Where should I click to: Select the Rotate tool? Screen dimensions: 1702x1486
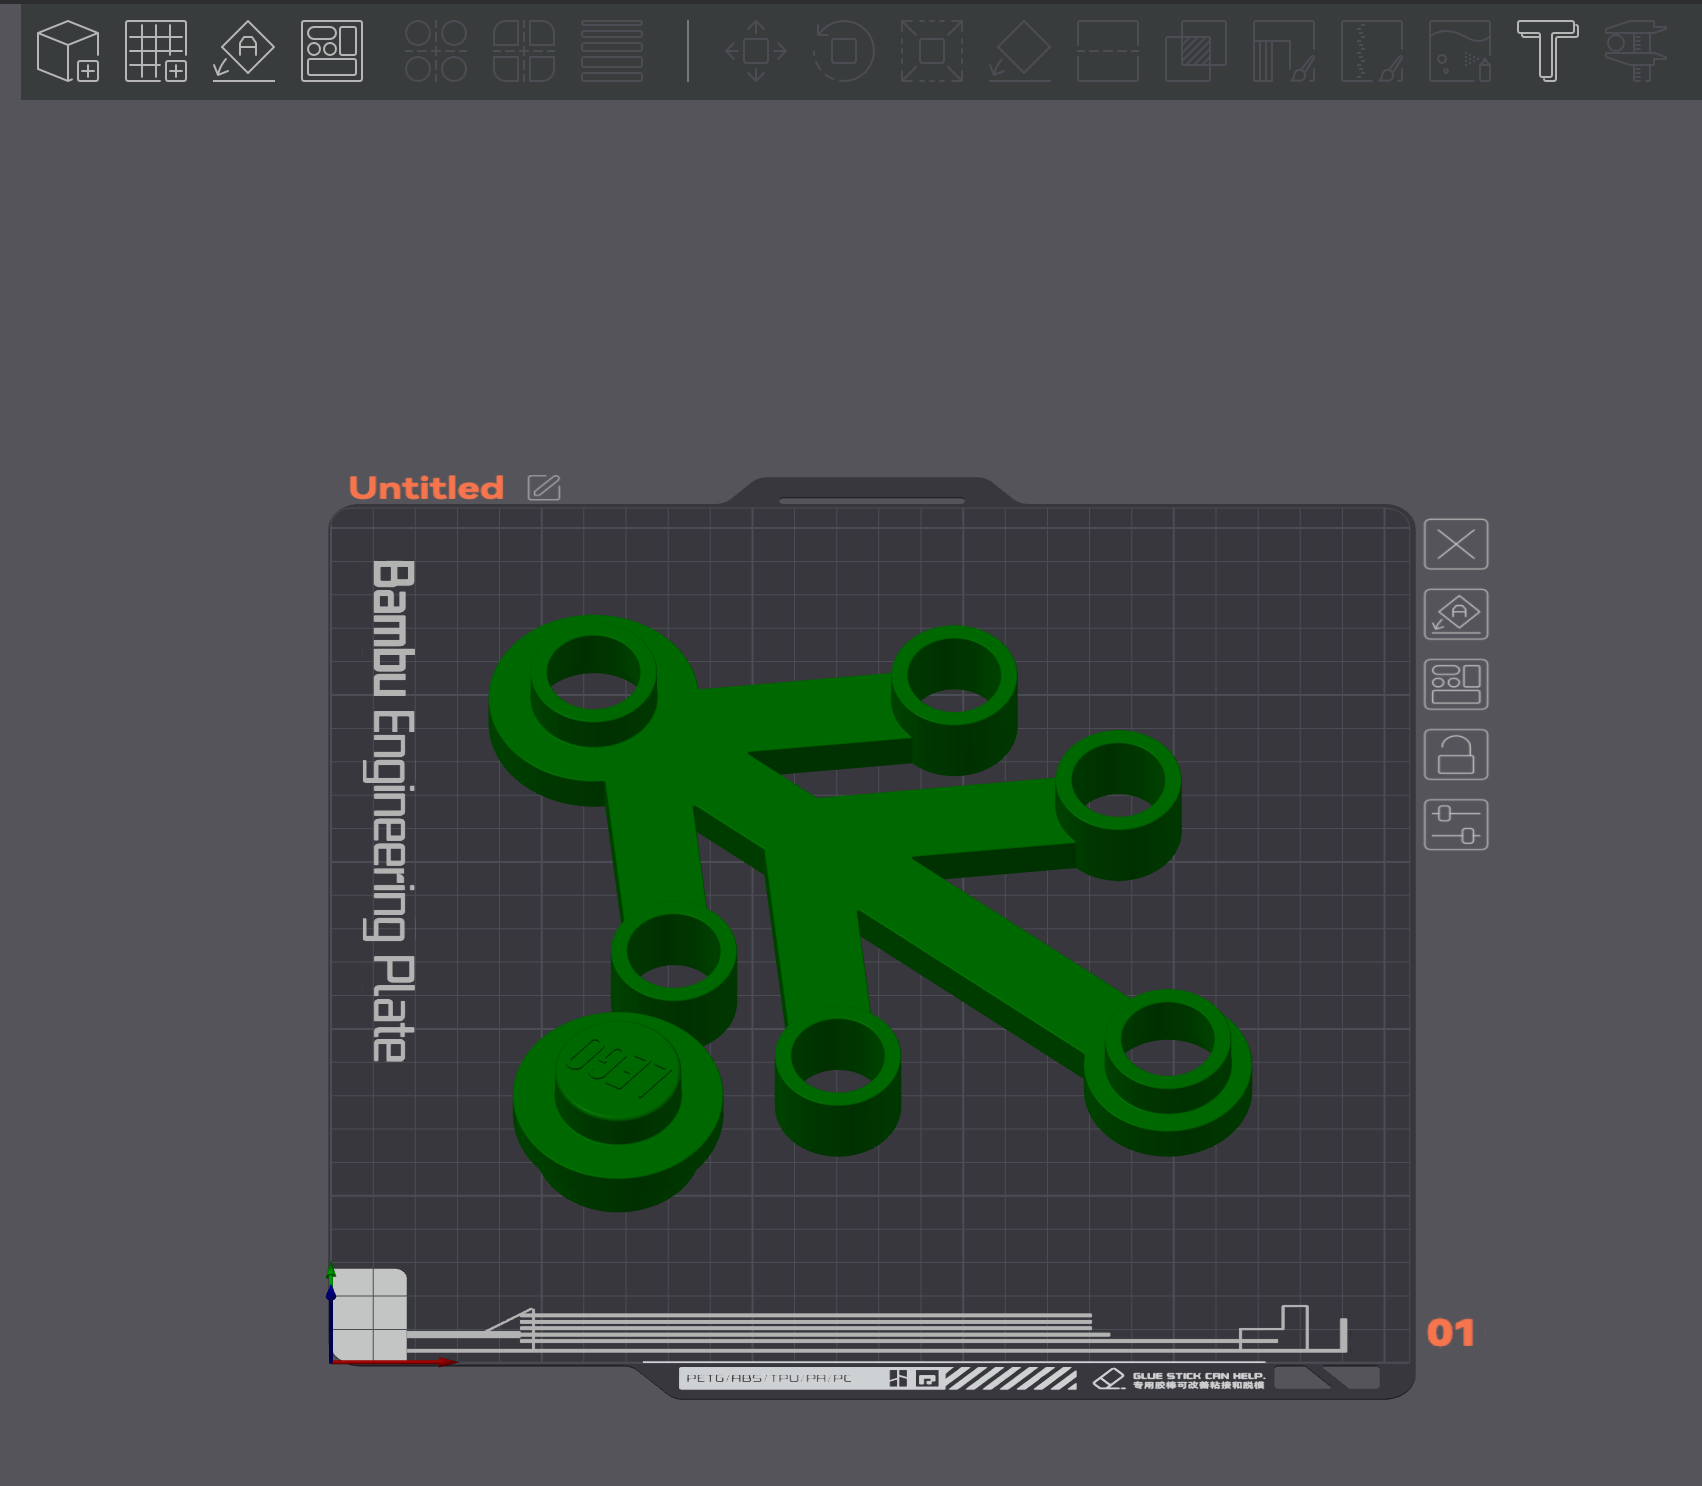[844, 51]
